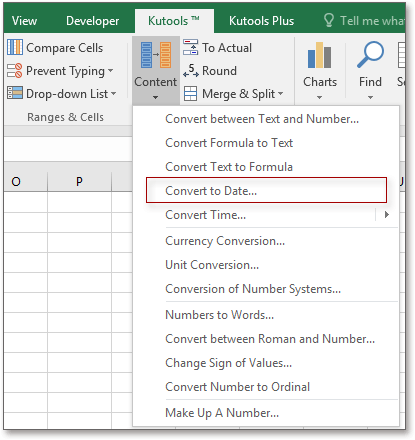Switch to the Kutools Plus tab
The image size is (415, 440).
(261, 21)
